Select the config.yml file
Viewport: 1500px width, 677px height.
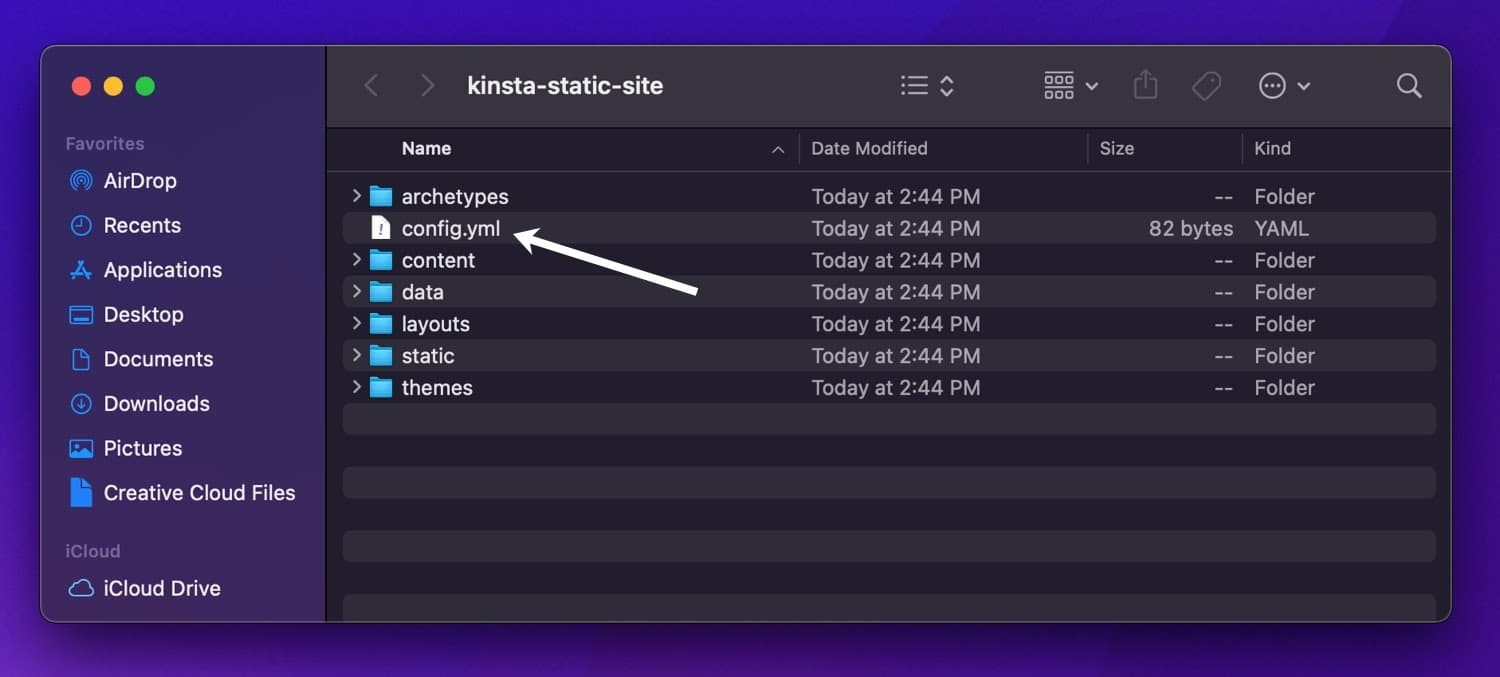[x=450, y=228]
